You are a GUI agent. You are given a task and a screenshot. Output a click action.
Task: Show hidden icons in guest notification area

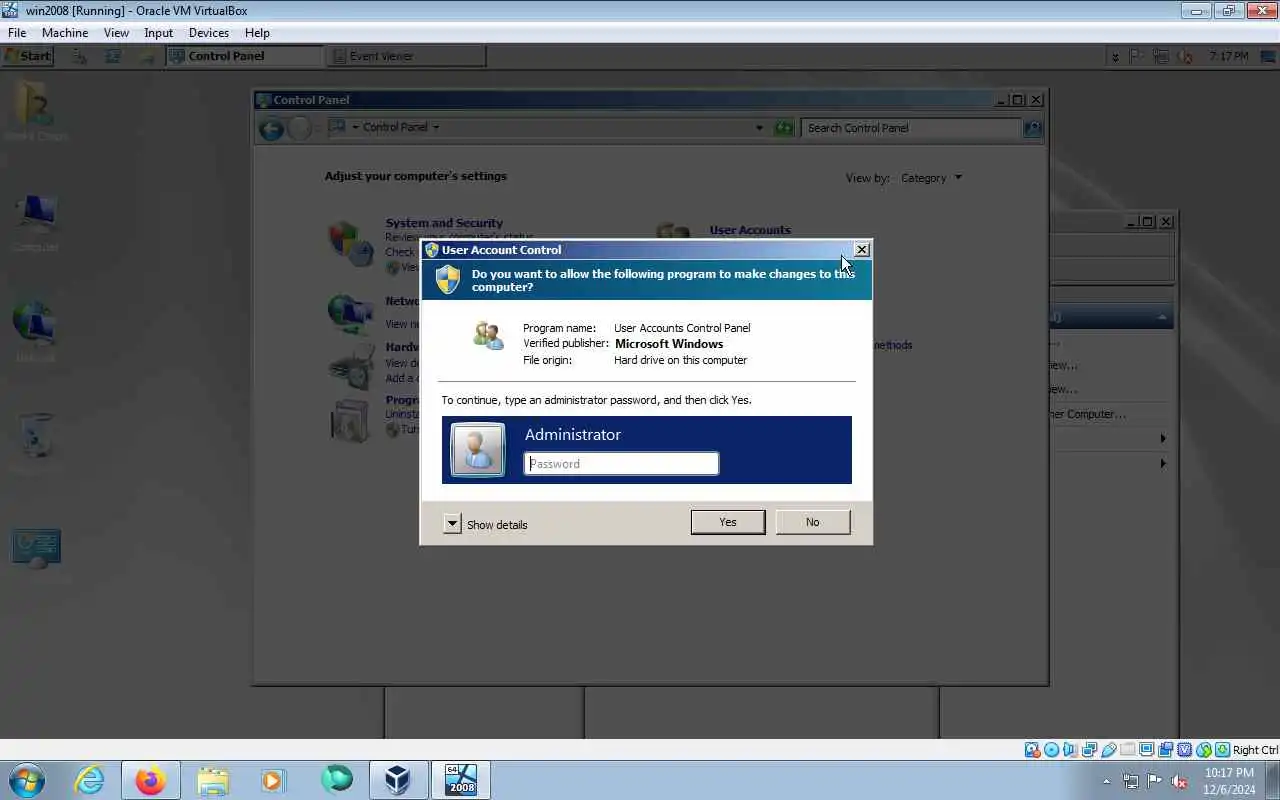click(1115, 57)
